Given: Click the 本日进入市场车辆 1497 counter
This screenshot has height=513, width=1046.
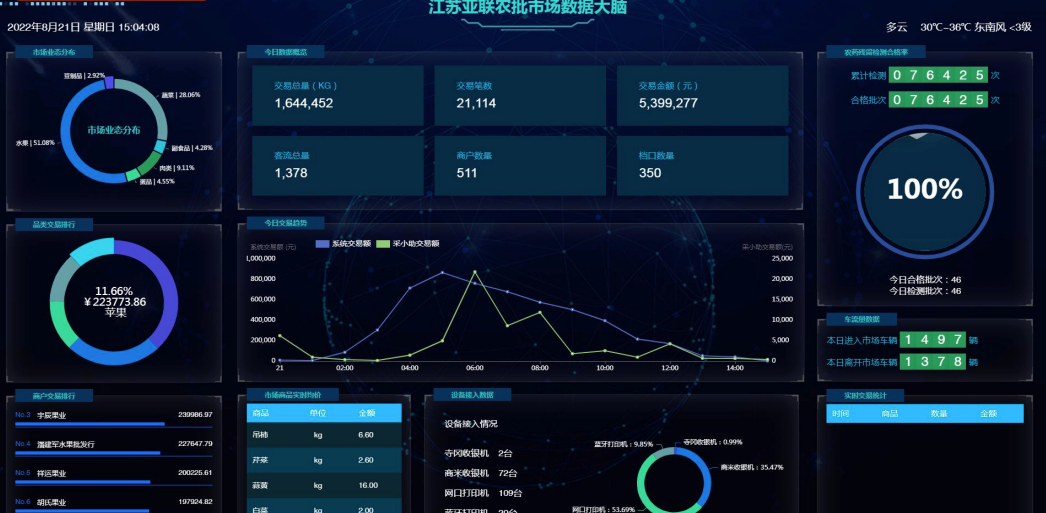Looking at the screenshot, I should click(x=933, y=340).
